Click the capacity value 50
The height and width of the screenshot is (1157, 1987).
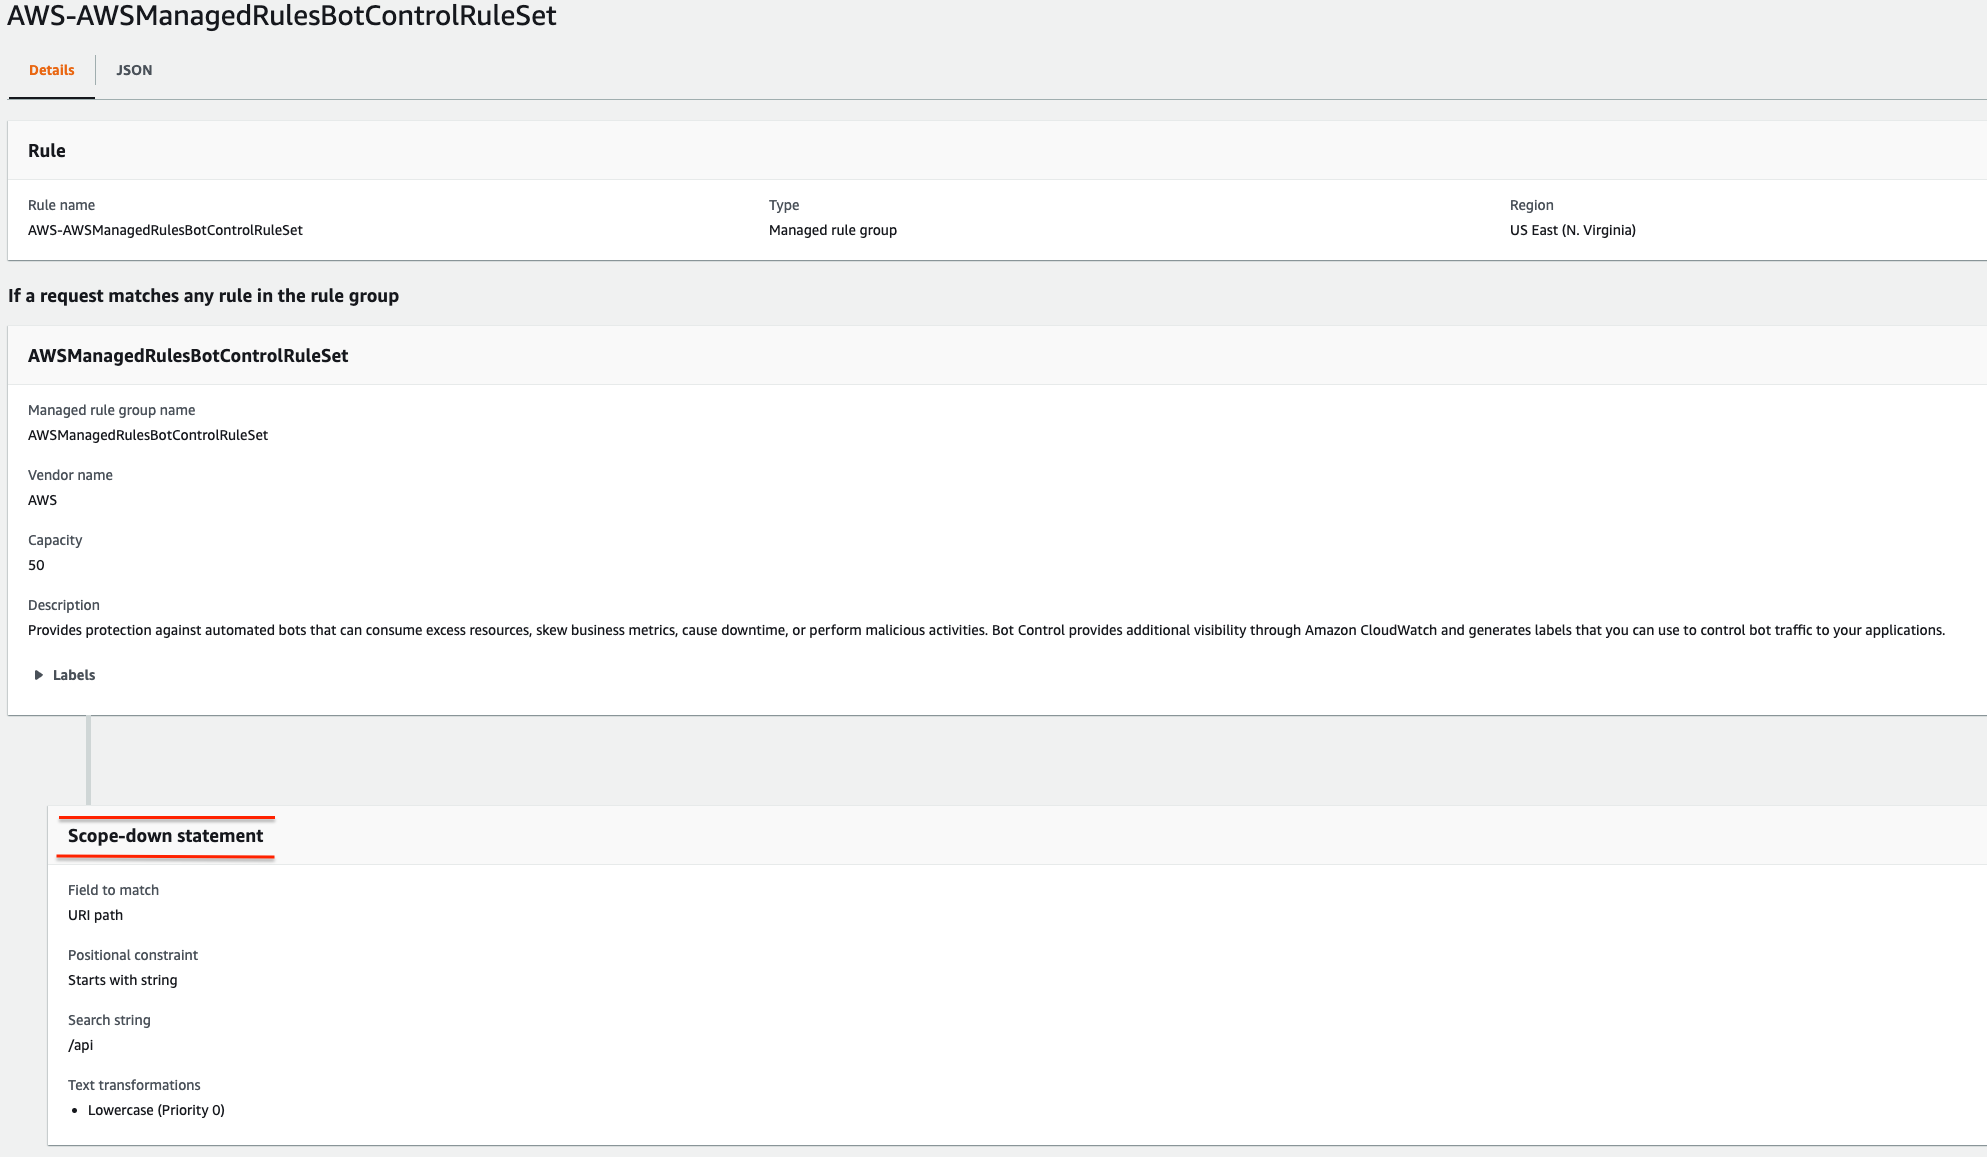click(x=36, y=565)
